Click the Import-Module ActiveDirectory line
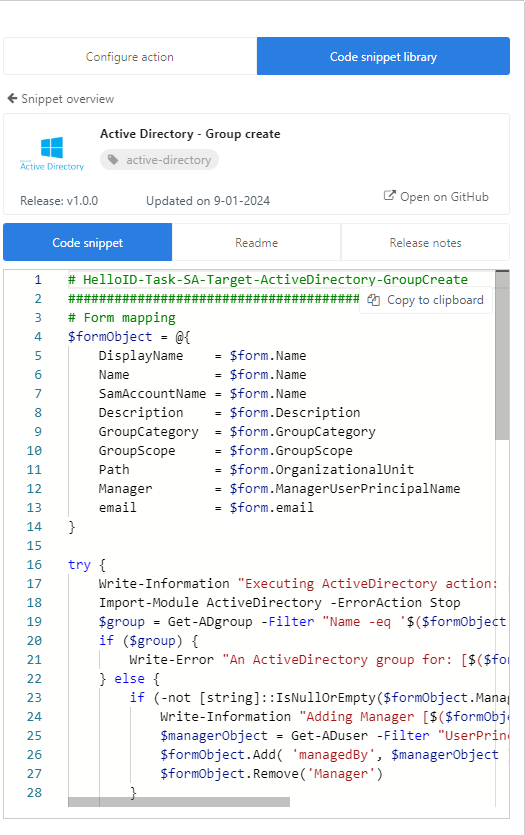 coord(280,603)
